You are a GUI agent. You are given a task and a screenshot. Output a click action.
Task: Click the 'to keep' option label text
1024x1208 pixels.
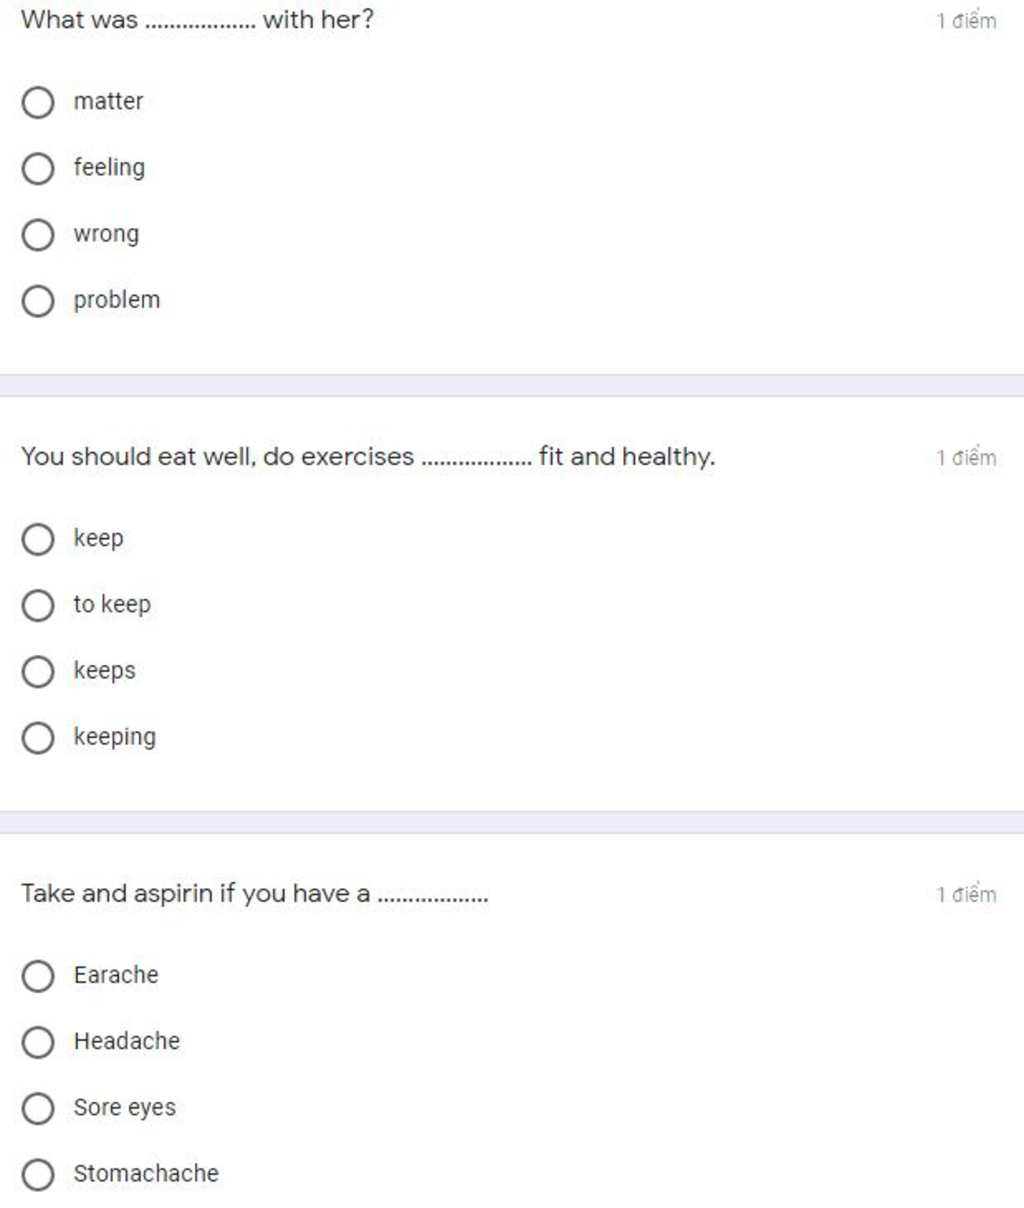tap(112, 604)
